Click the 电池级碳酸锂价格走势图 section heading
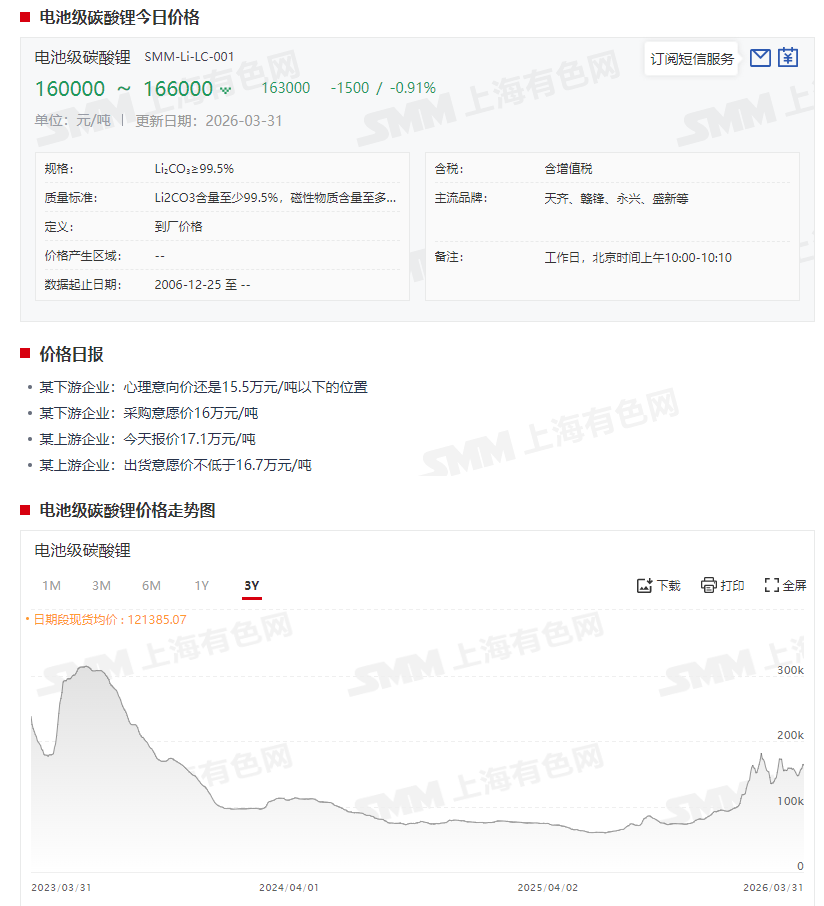824x906 pixels. point(127,510)
